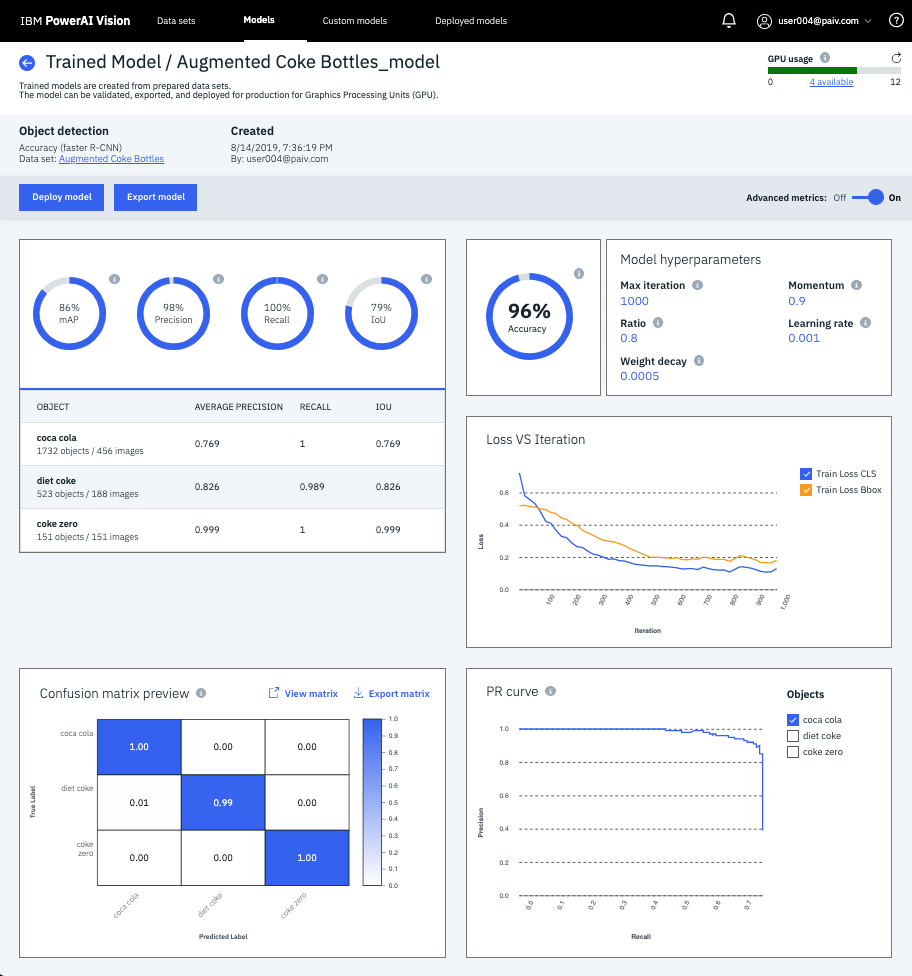Click the AVERAGE PRECISION column header

click(x=238, y=407)
